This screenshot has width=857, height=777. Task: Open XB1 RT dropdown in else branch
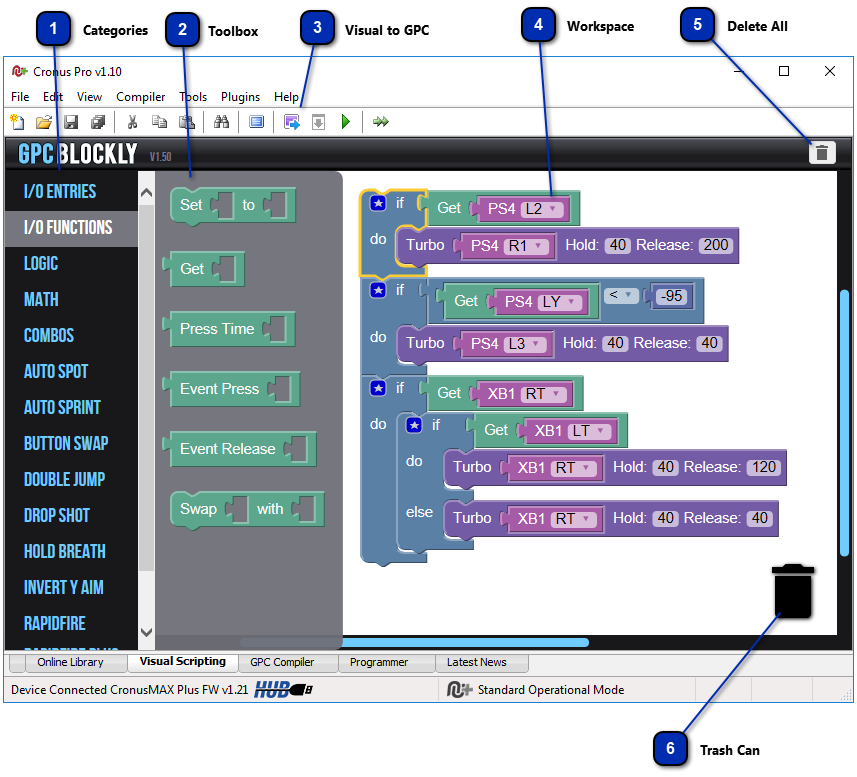[573, 519]
